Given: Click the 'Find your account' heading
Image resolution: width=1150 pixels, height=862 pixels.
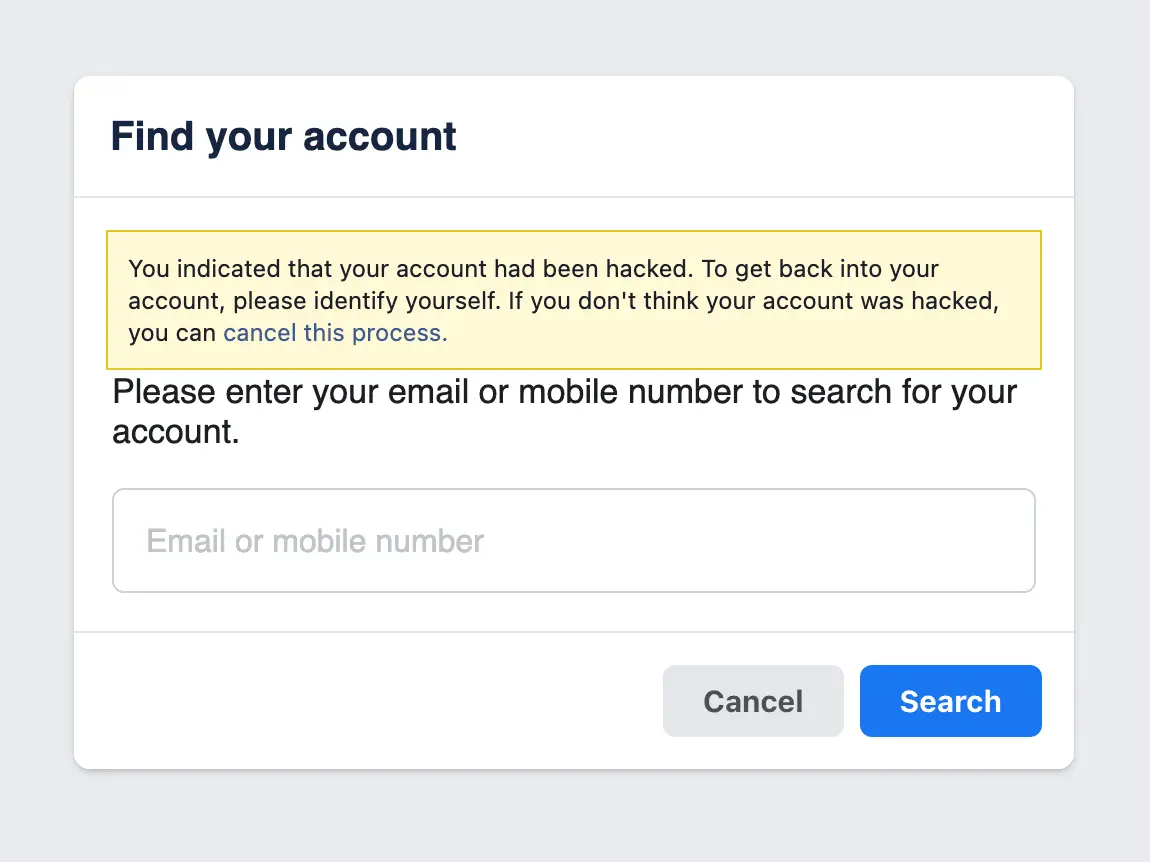Looking at the screenshot, I should click(283, 136).
